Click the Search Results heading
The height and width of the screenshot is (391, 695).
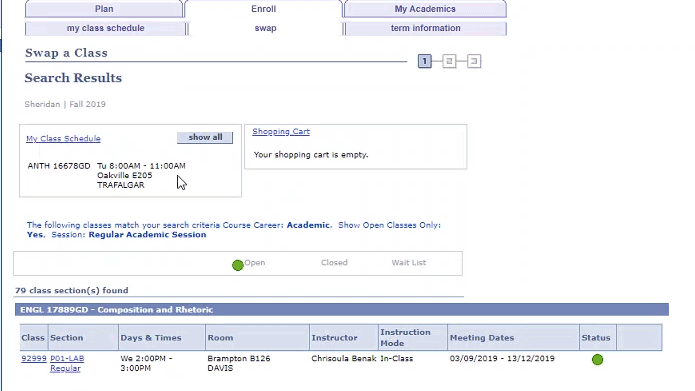(73, 78)
